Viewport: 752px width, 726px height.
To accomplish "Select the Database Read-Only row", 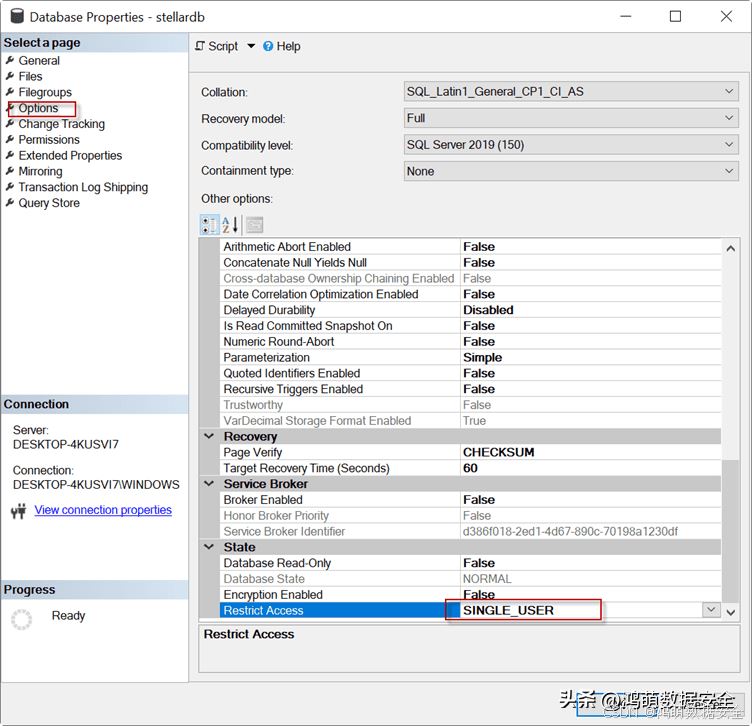I will pos(472,563).
